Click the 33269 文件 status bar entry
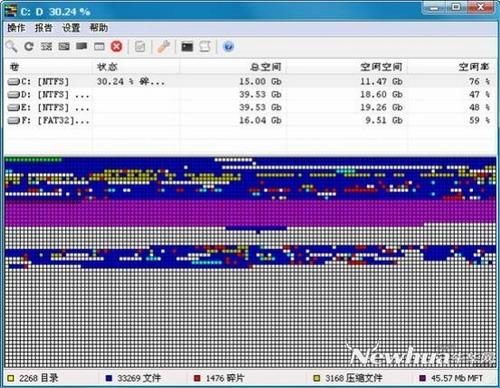This screenshot has height=388, width=500. (x=133, y=378)
